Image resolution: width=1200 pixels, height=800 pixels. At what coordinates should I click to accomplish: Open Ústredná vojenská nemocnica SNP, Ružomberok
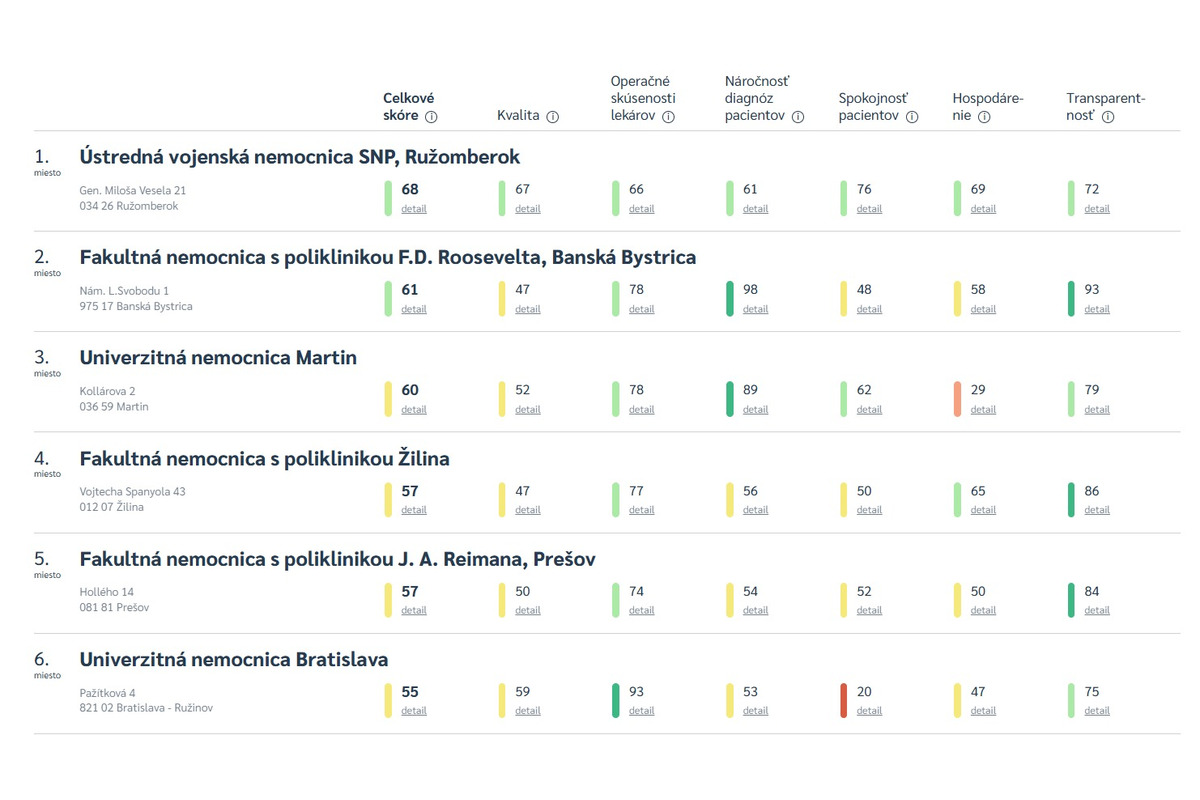tap(299, 157)
